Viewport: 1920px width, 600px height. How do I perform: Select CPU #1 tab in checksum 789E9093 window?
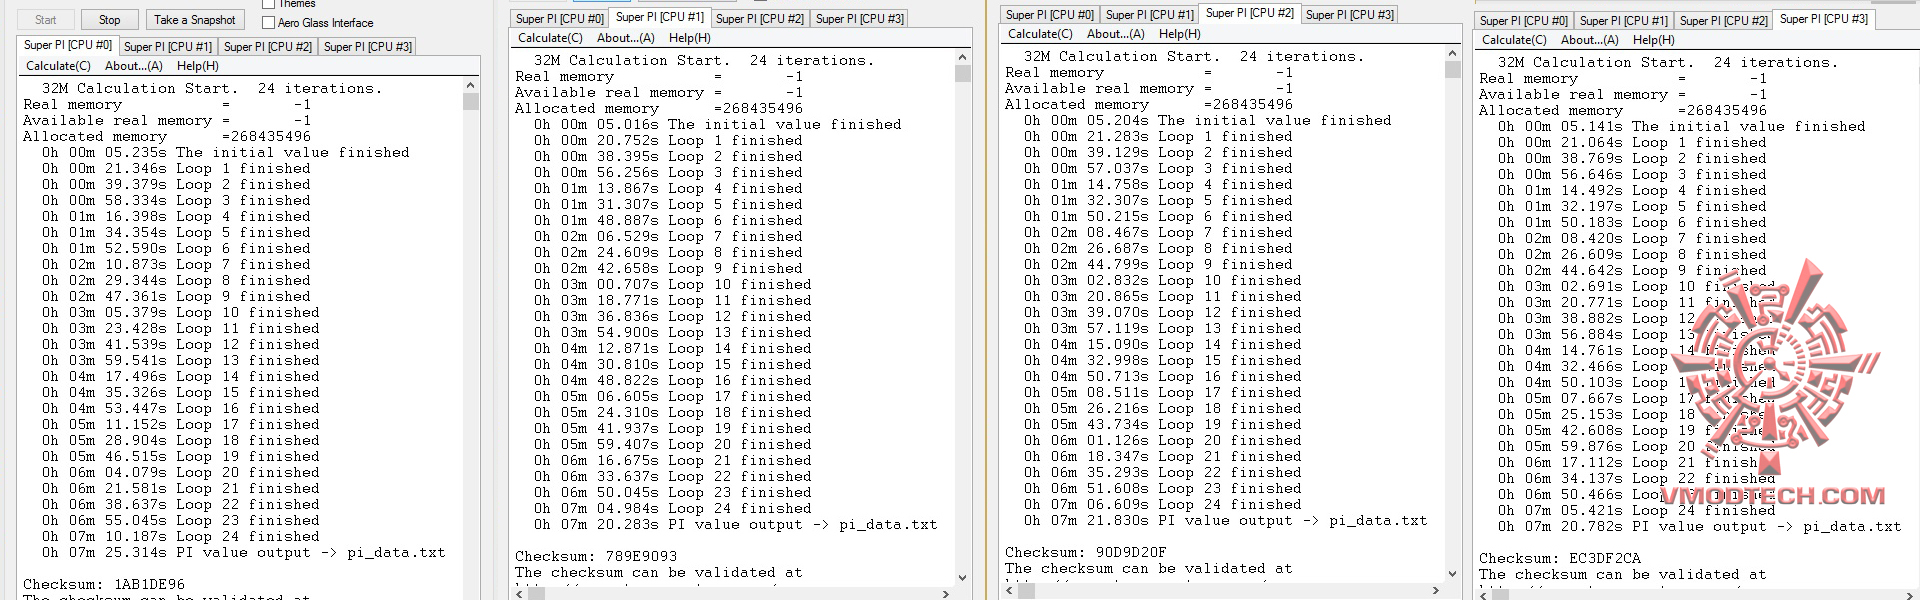click(660, 17)
